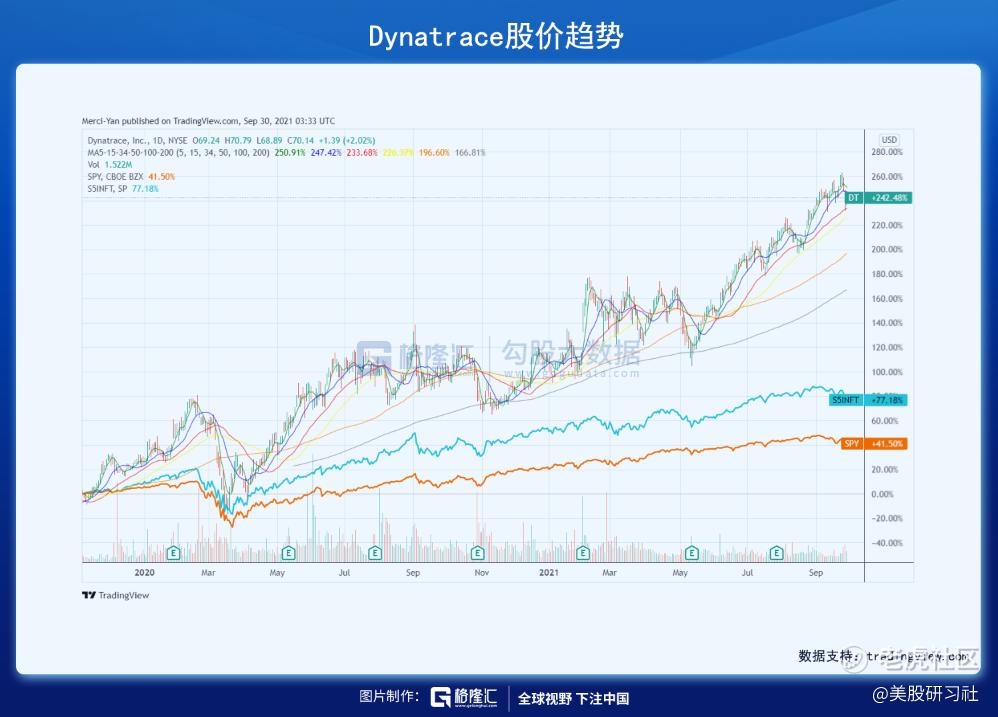This screenshot has height=717, width=998.
Task: Select the 'SPY, CBOE BZX' comparison legend
Action: pyautogui.click(x=115, y=177)
